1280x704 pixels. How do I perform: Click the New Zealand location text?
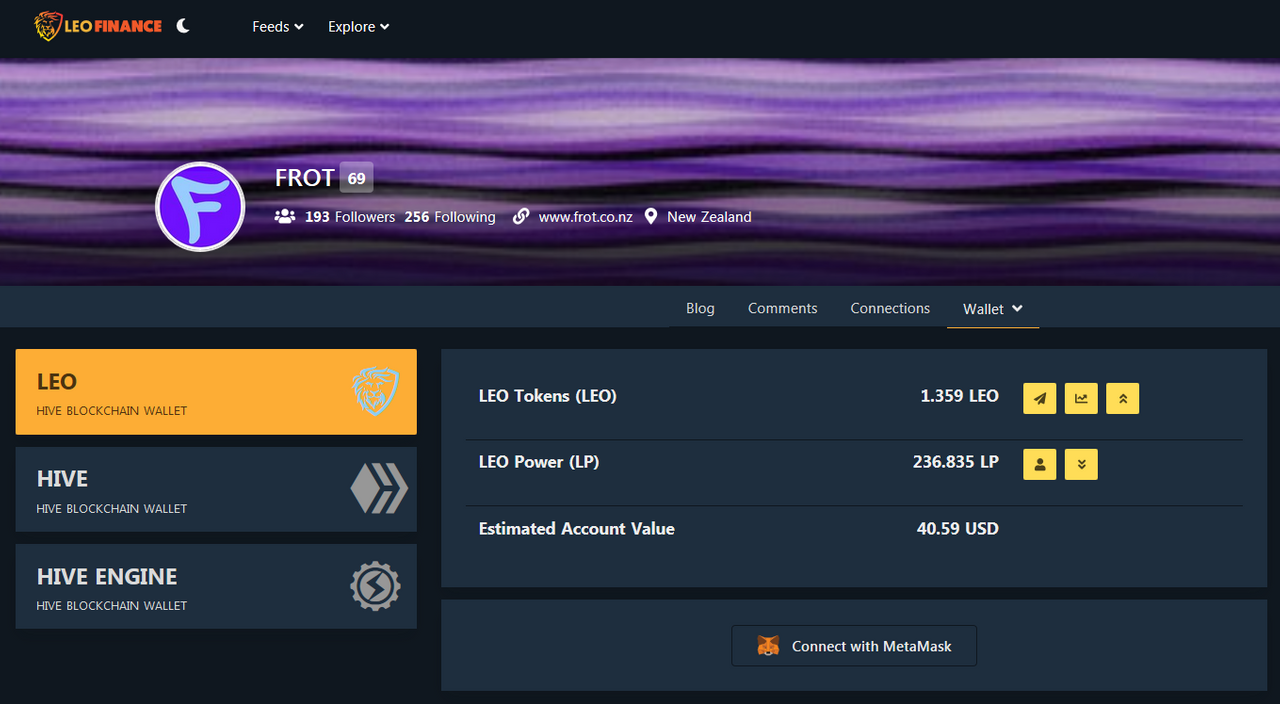[x=709, y=217]
